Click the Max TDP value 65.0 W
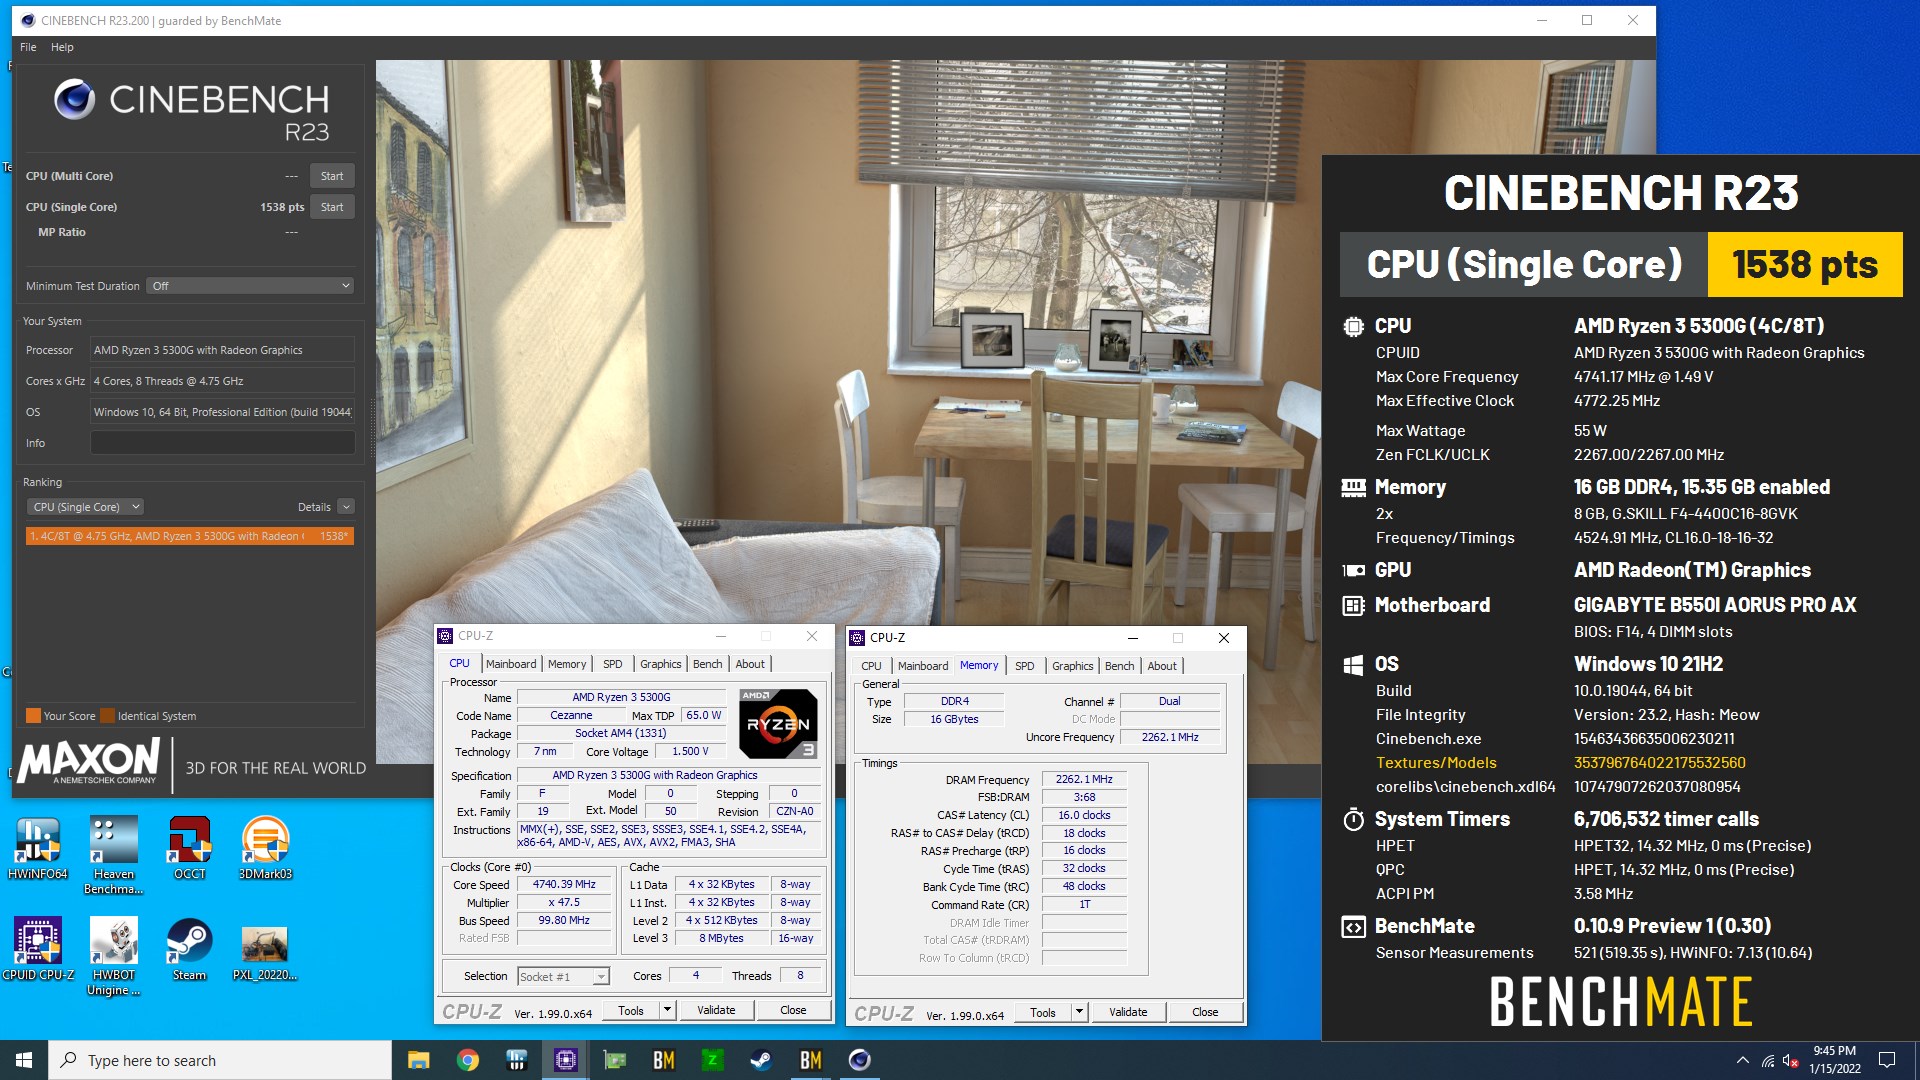This screenshot has height=1080, width=1920. (703, 716)
